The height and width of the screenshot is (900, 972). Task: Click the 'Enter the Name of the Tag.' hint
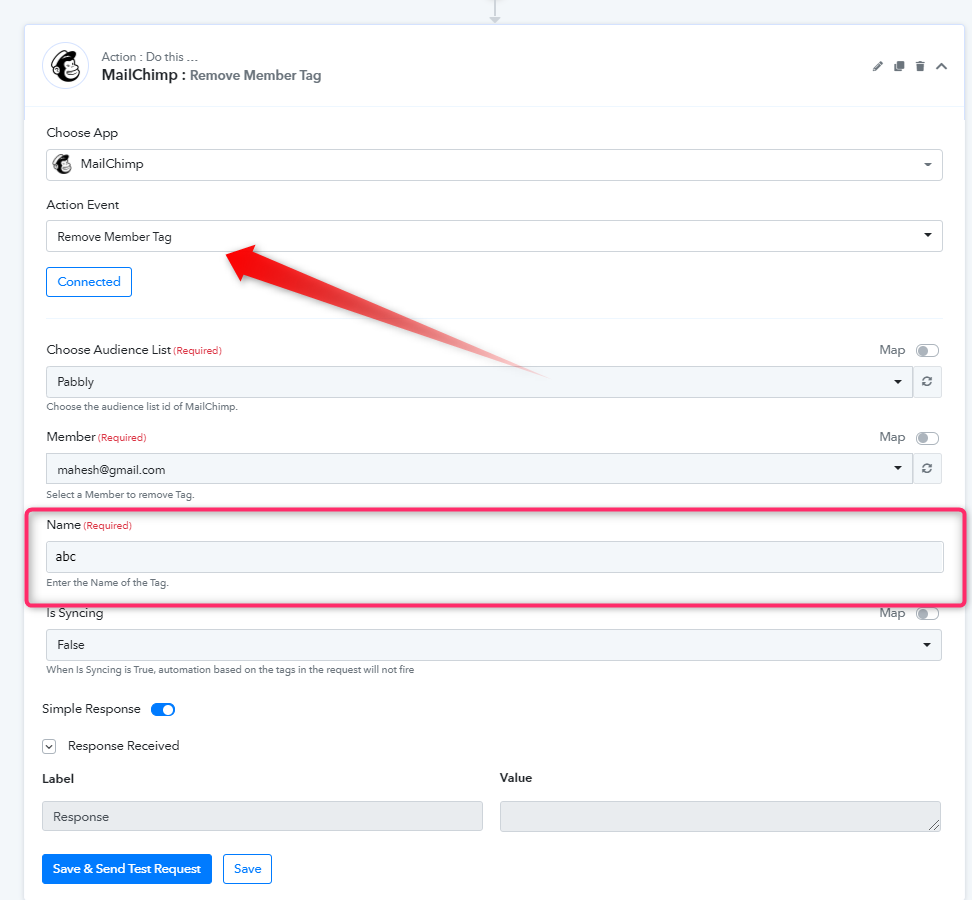[x=107, y=583]
